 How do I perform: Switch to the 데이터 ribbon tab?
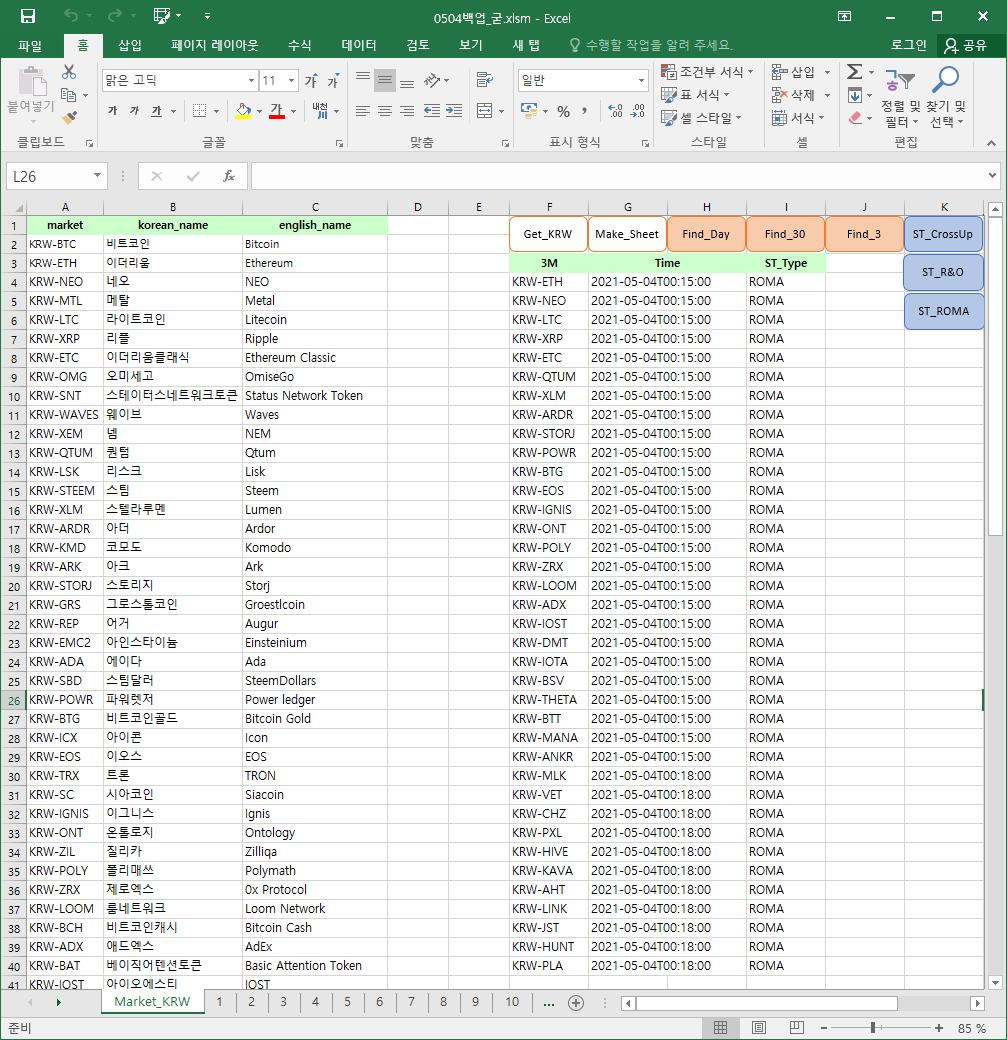tap(359, 45)
